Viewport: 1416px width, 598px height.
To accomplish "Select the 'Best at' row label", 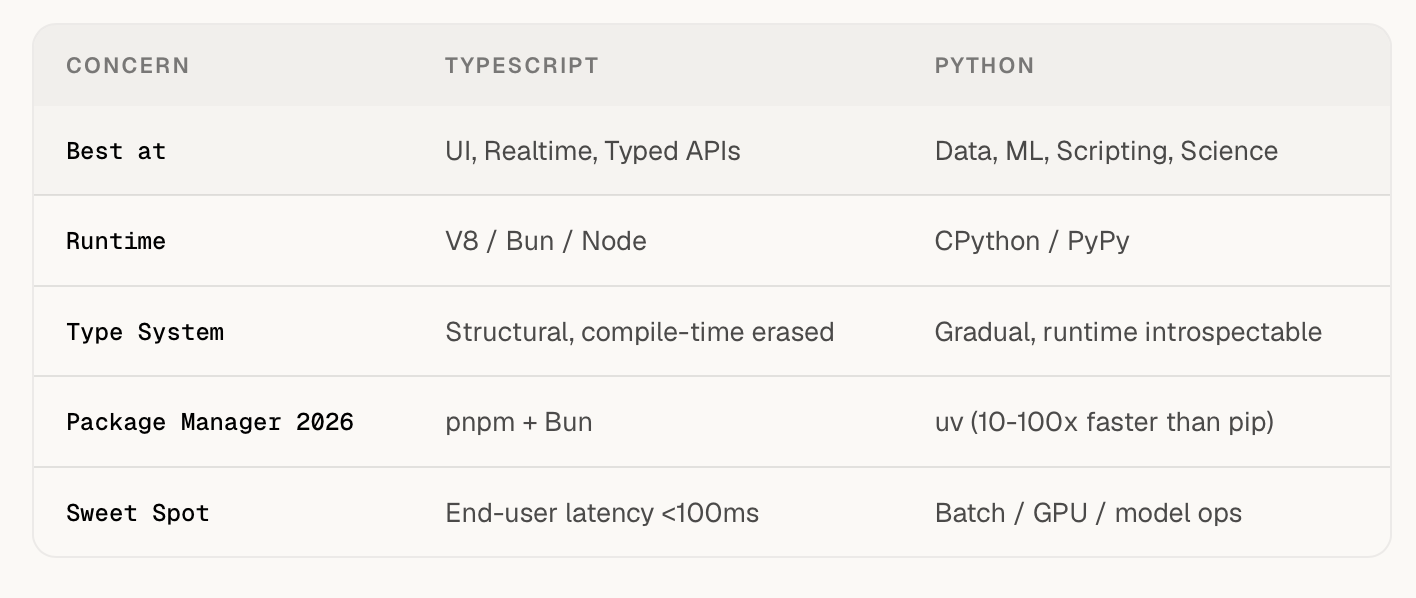I will tap(116, 151).
